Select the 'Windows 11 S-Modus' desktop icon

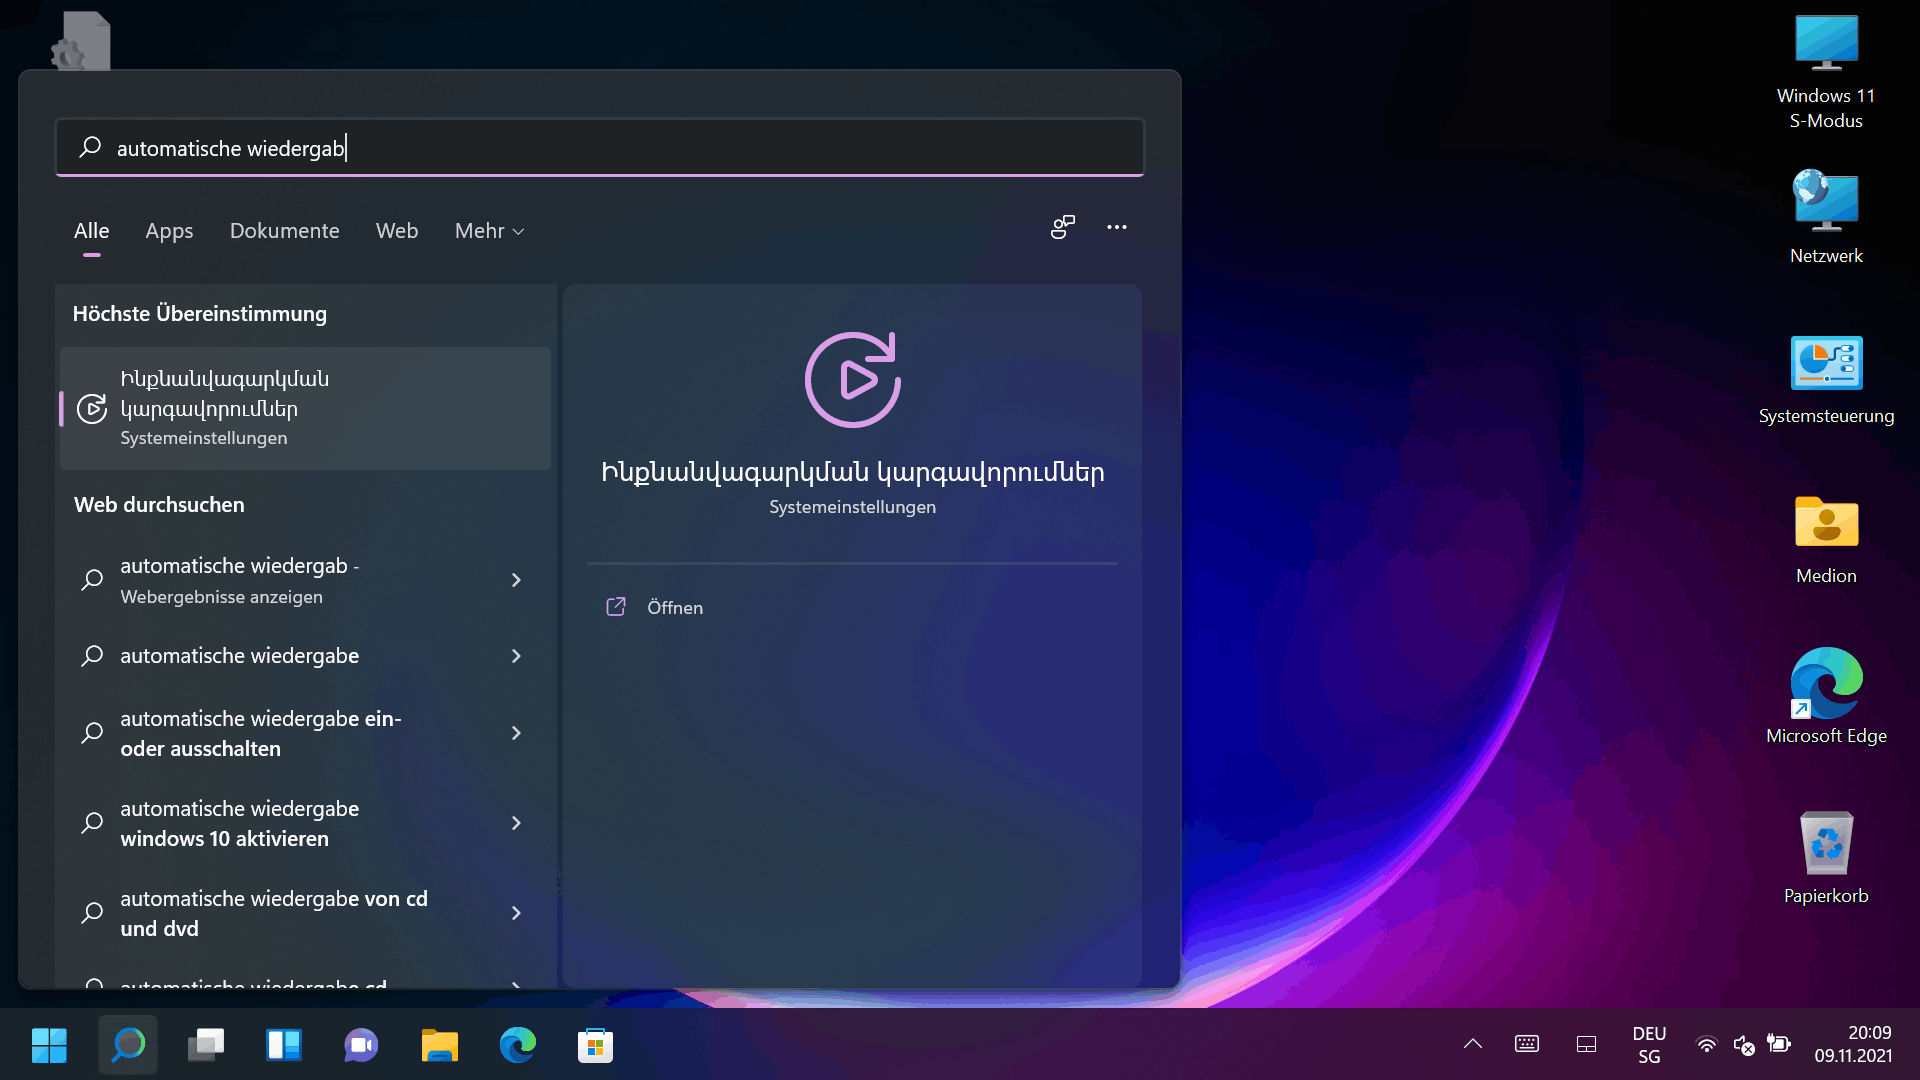coord(1826,72)
